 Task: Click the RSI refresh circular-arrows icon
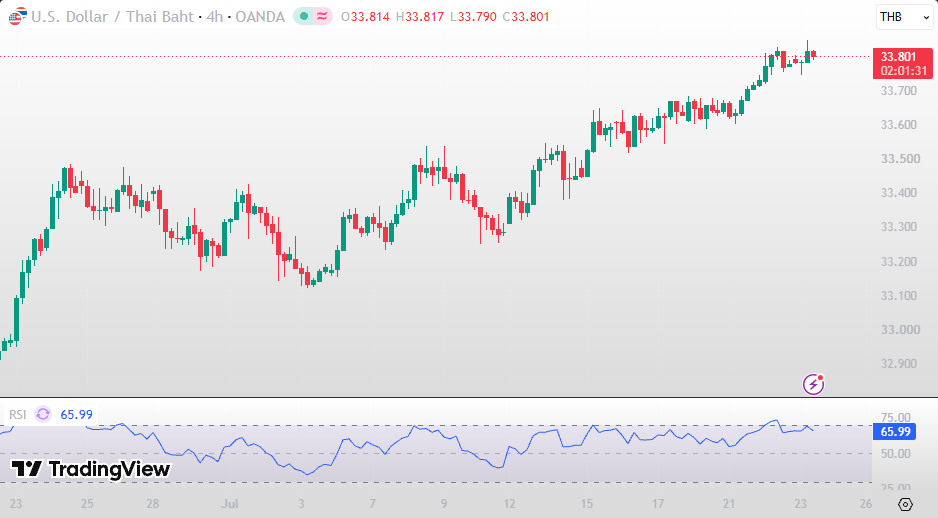pyautogui.click(x=43, y=414)
